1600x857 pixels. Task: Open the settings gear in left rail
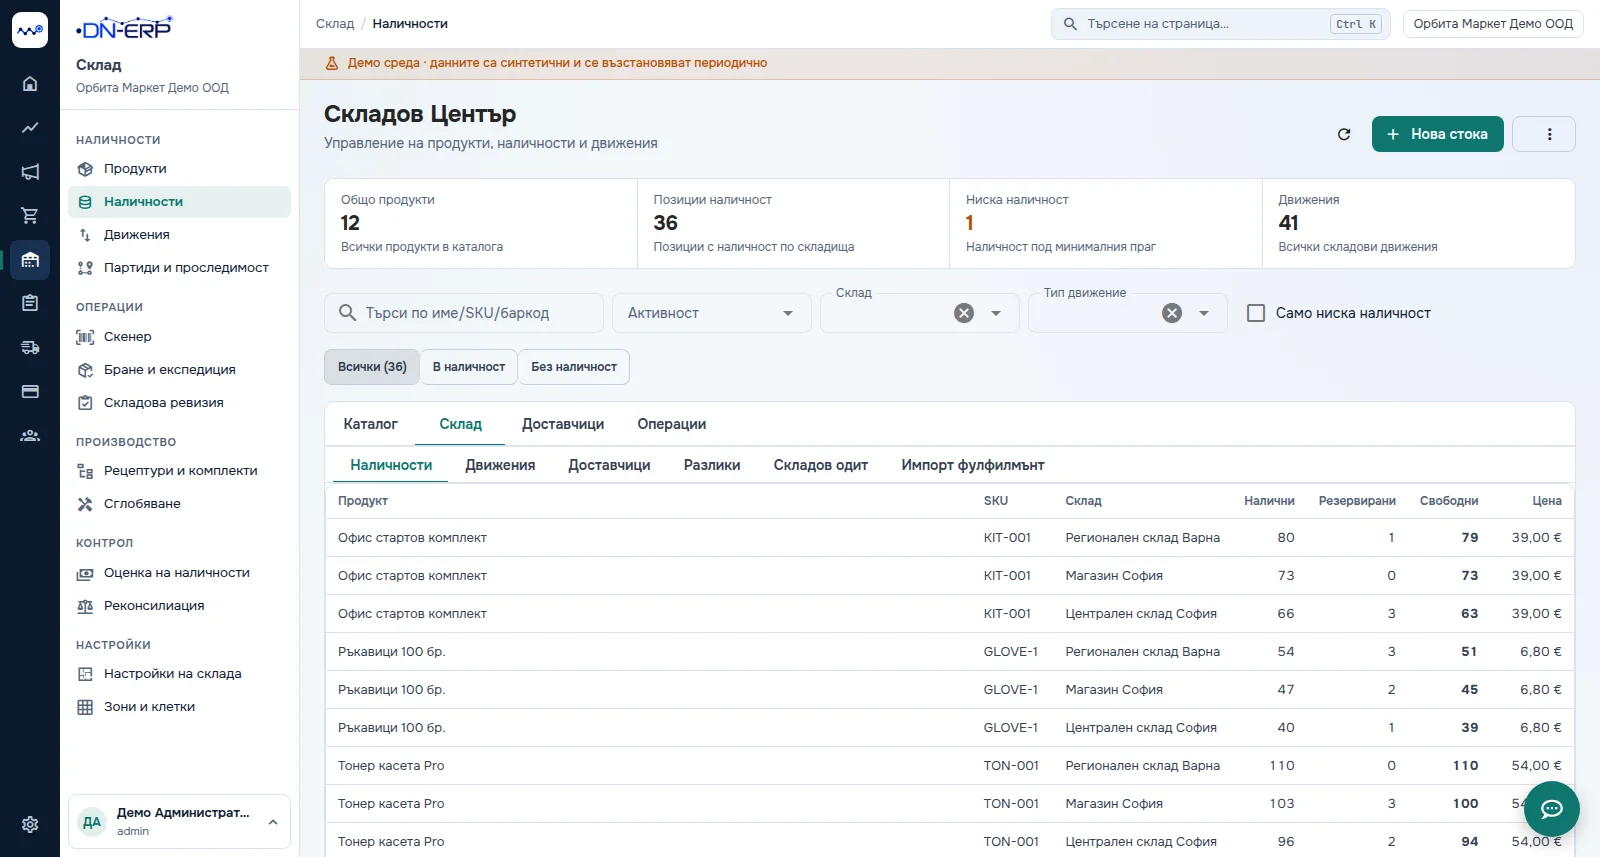click(30, 824)
